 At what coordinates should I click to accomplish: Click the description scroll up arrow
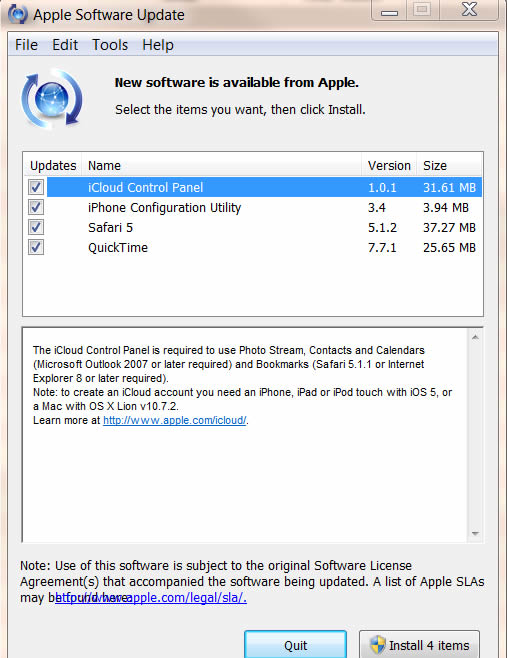coord(475,337)
